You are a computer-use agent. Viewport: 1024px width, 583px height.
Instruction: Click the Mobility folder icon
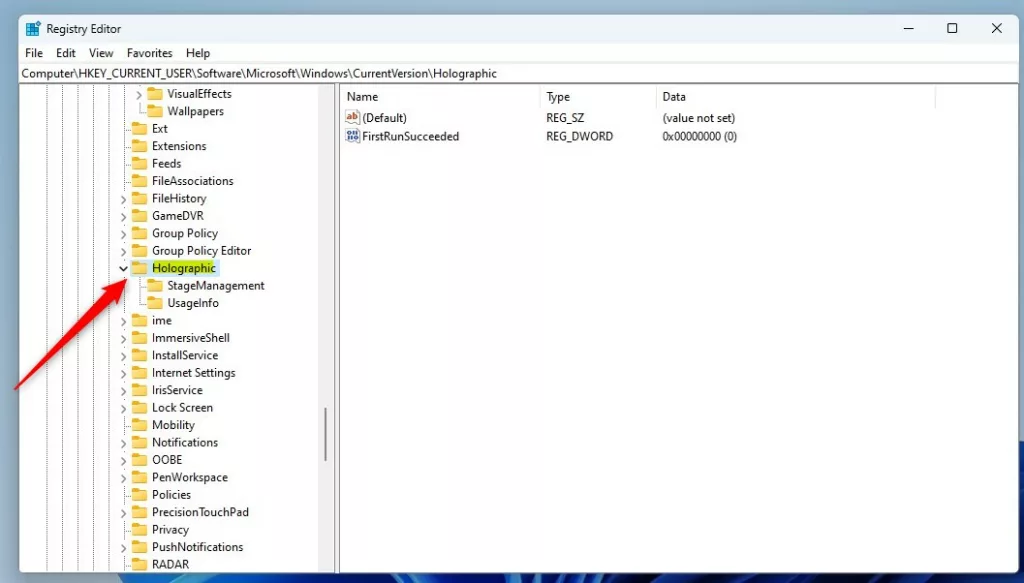tap(139, 425)
